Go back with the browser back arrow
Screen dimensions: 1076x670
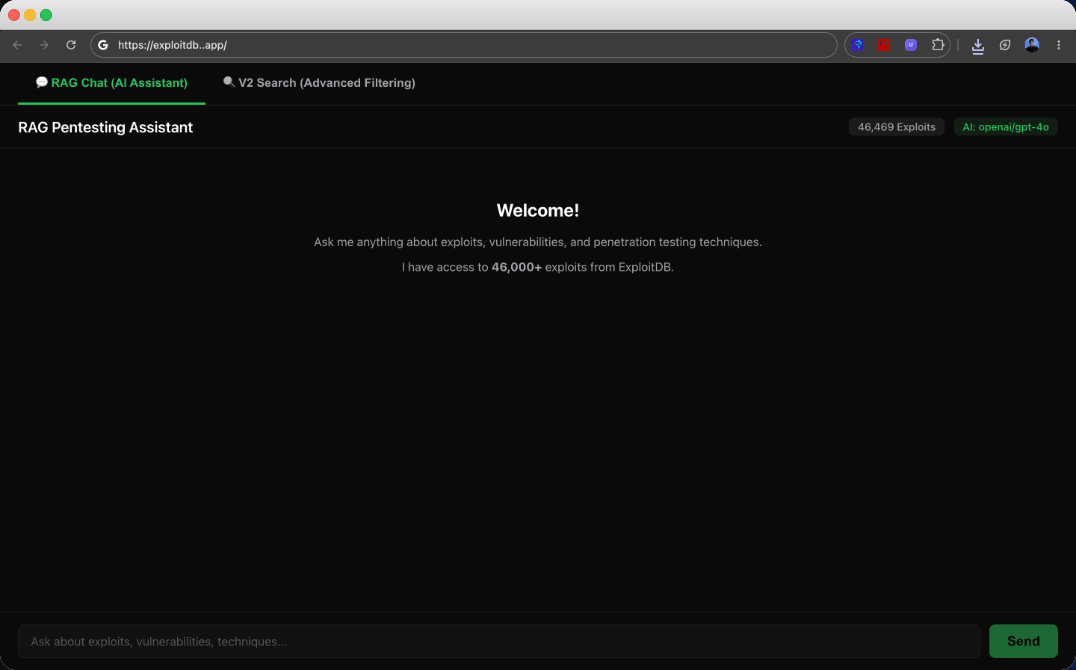coord(18,45)
